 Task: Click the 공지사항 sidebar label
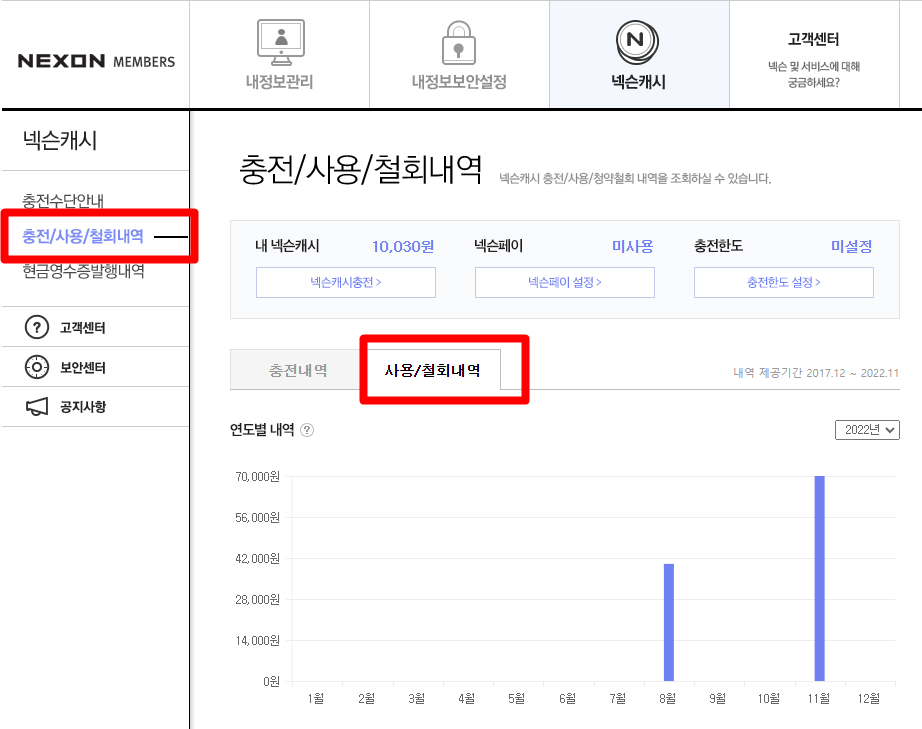click(82, 407)
